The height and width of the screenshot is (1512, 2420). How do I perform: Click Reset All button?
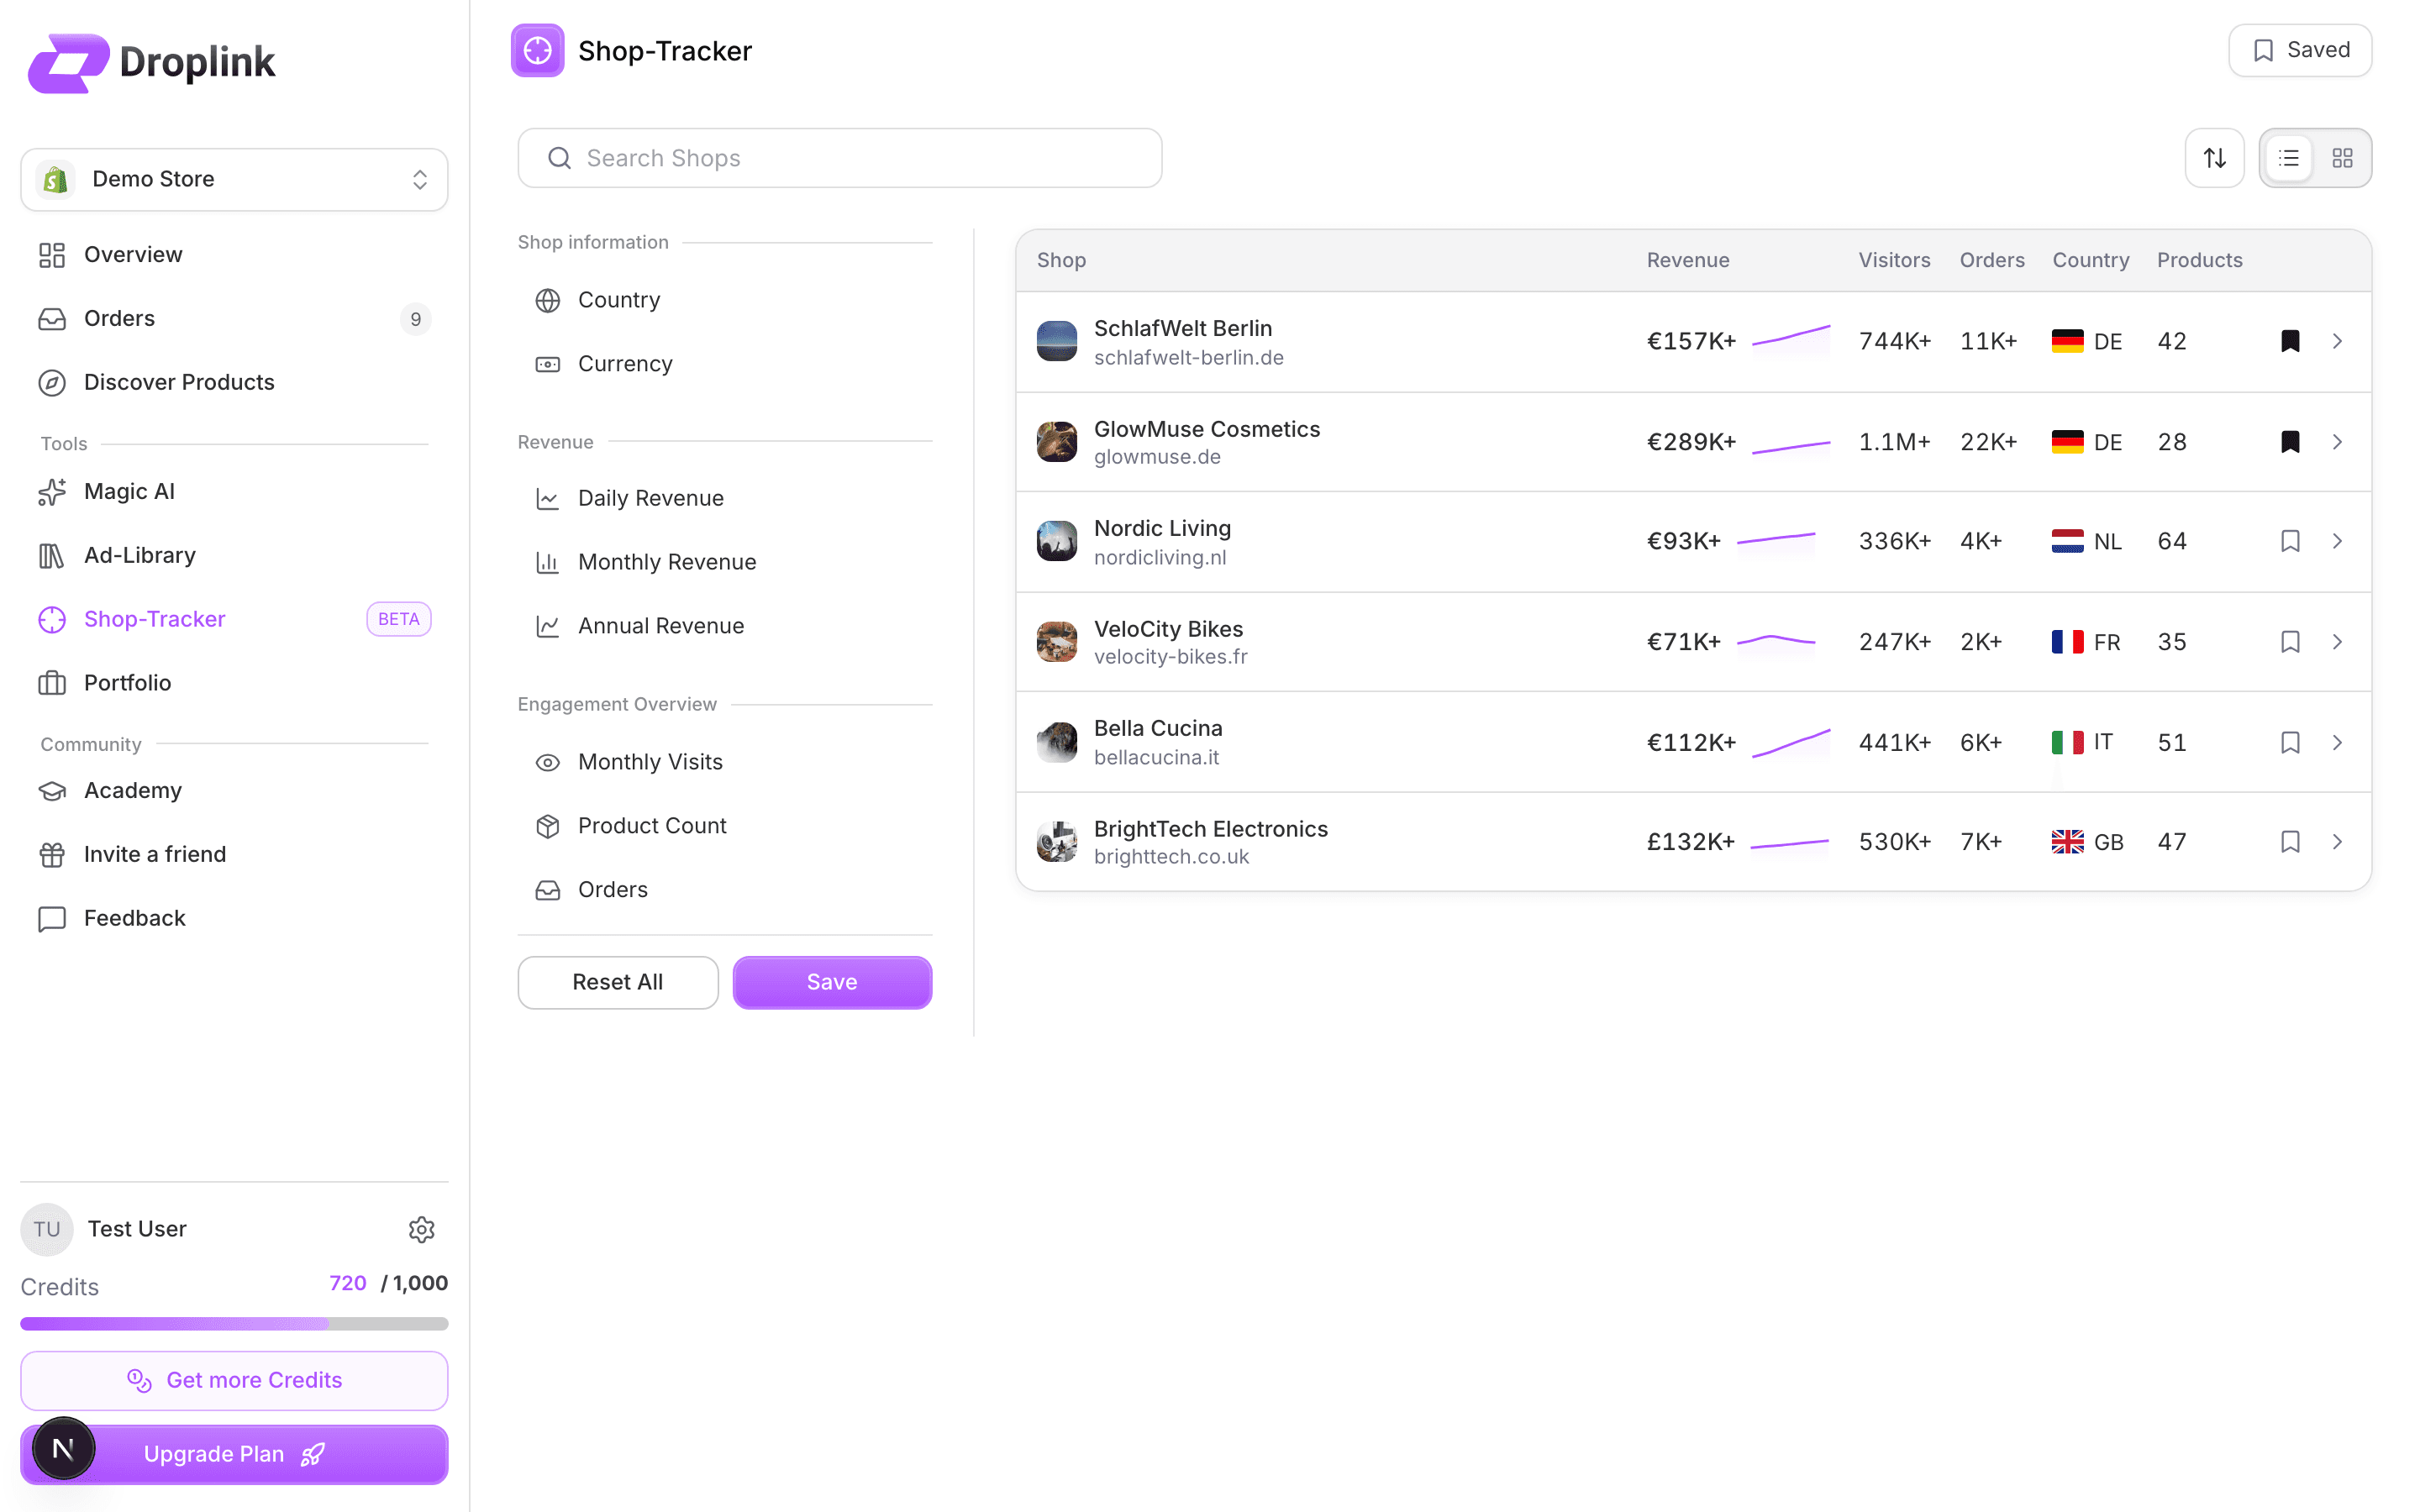click(x=617, y=982)
